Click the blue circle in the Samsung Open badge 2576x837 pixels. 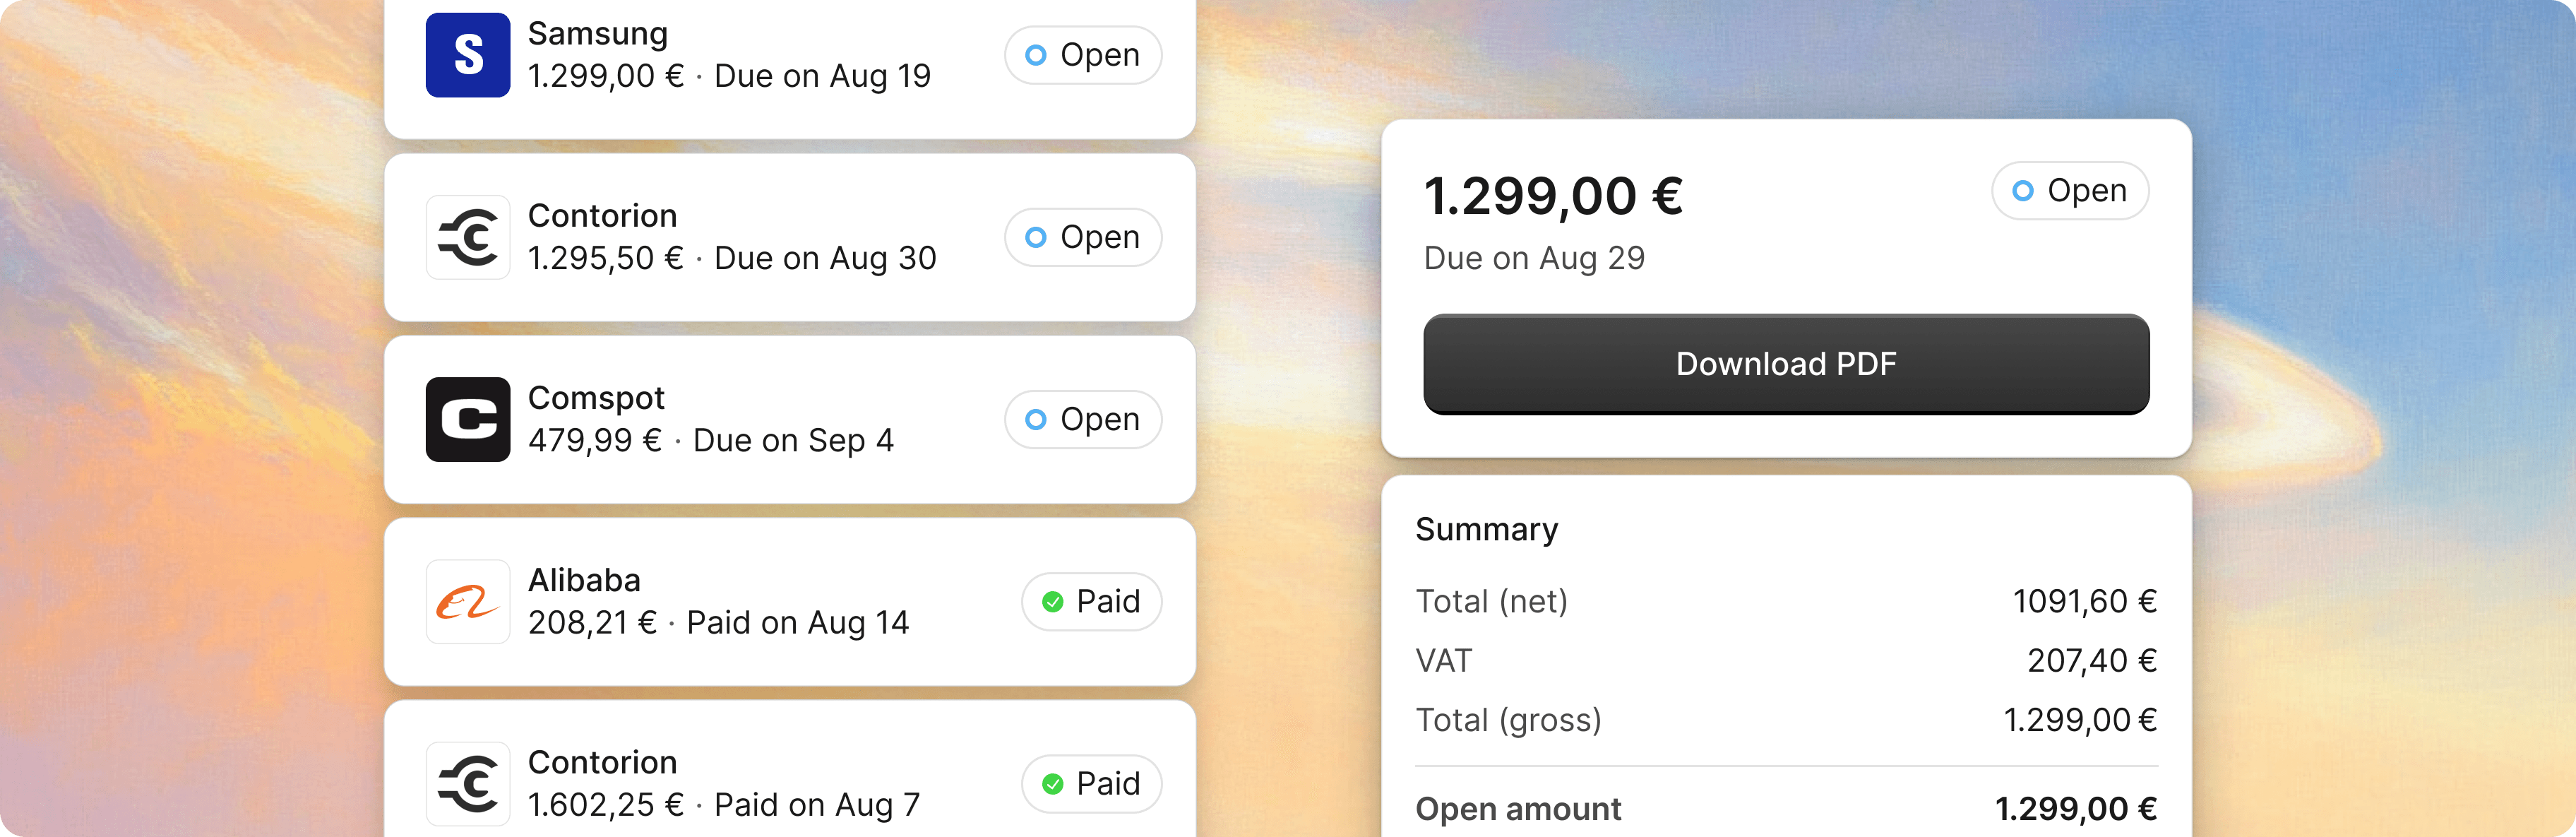(x=1037, y=55)
